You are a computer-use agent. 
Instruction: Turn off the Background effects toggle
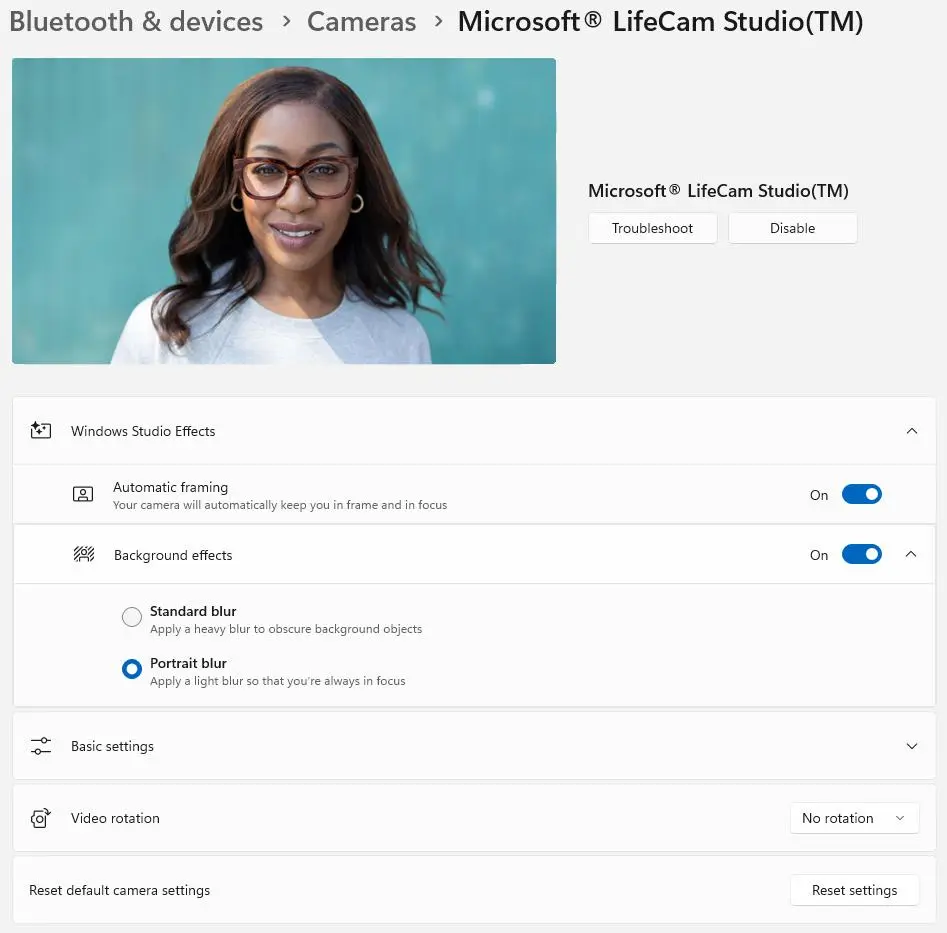coord(861,554)
